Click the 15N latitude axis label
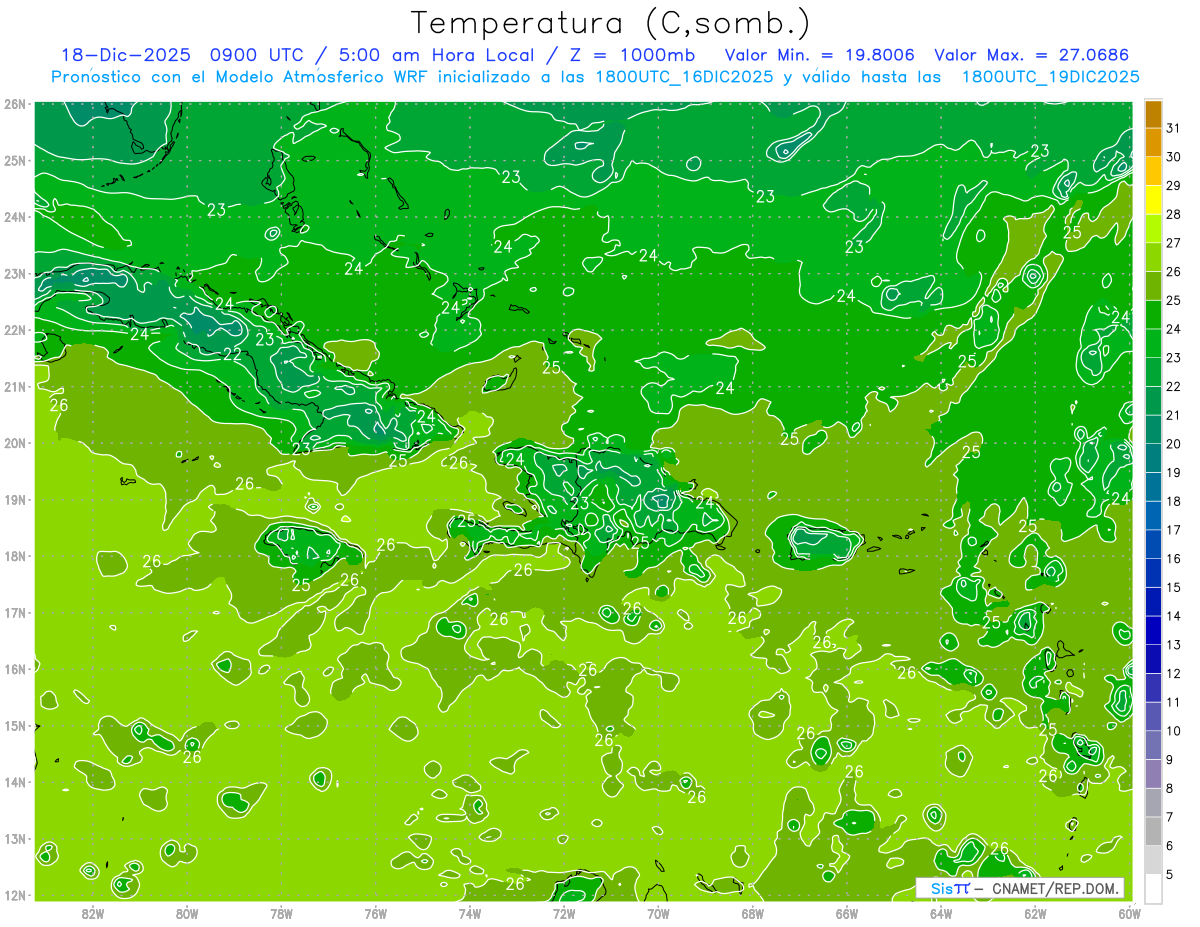 click(x=14, y=725)
